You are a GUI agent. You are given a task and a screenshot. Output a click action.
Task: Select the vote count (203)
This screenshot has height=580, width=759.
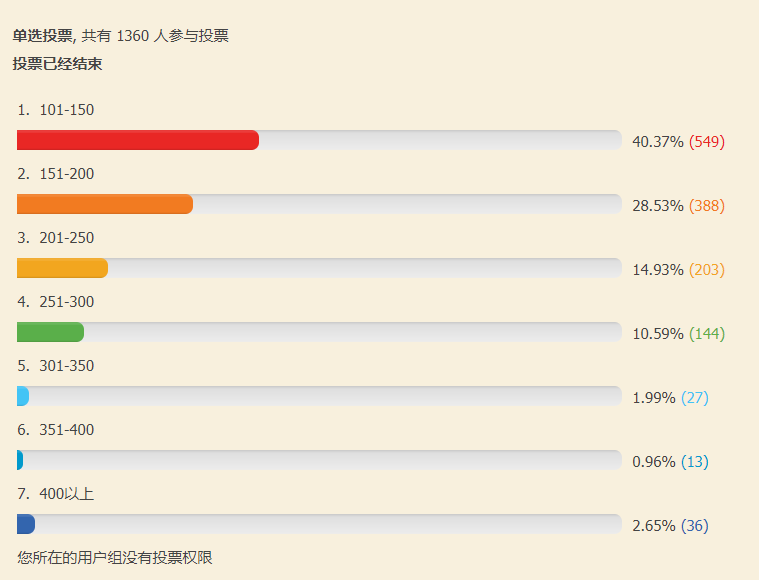pos(707,269)
